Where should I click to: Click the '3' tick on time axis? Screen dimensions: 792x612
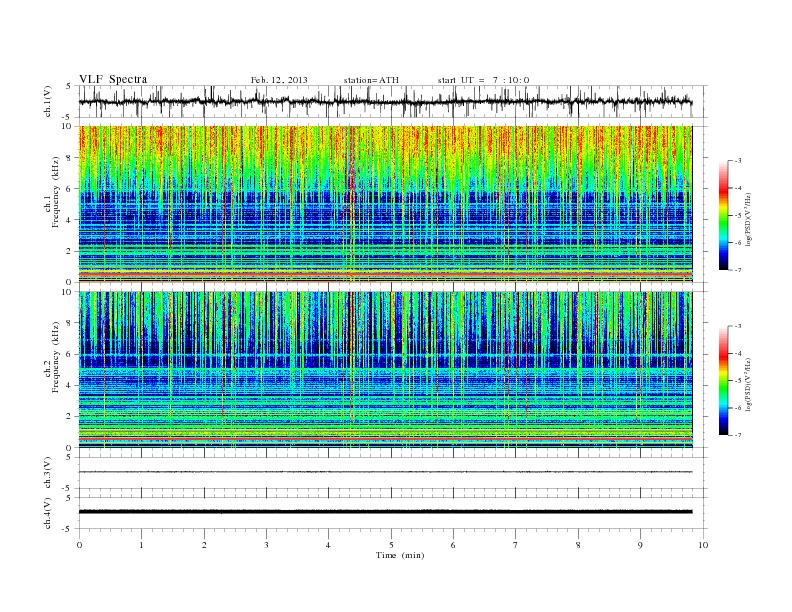[266, 545]
